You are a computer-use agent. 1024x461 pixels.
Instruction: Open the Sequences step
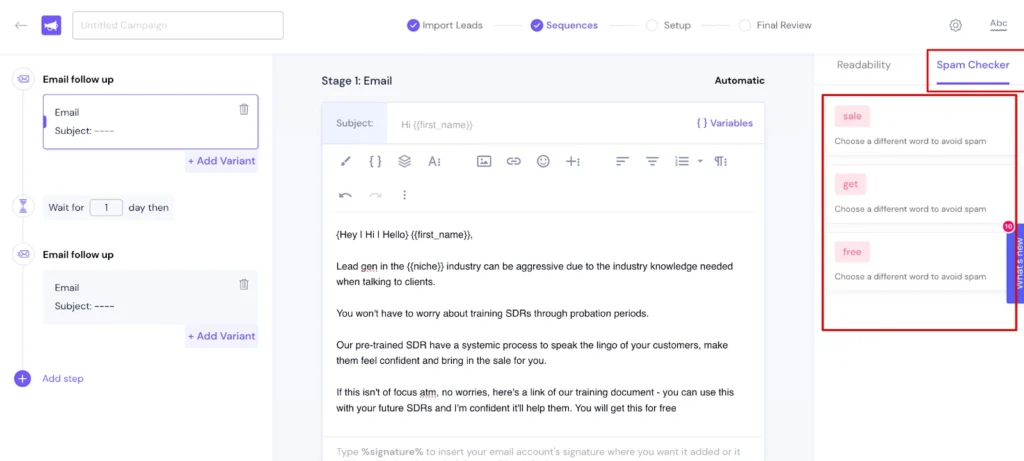point(564,25)
